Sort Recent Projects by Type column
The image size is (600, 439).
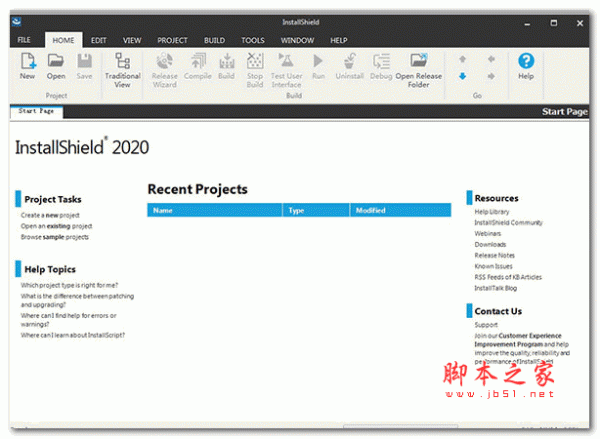[316, 210]
